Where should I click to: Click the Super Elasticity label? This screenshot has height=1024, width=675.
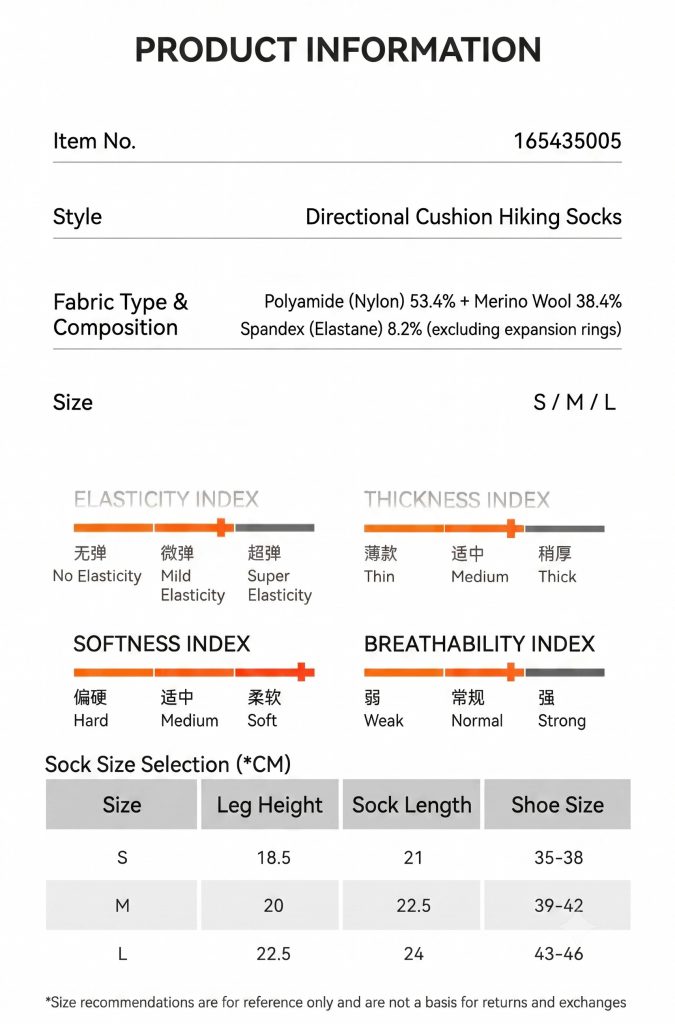click(x=279, y=585)
